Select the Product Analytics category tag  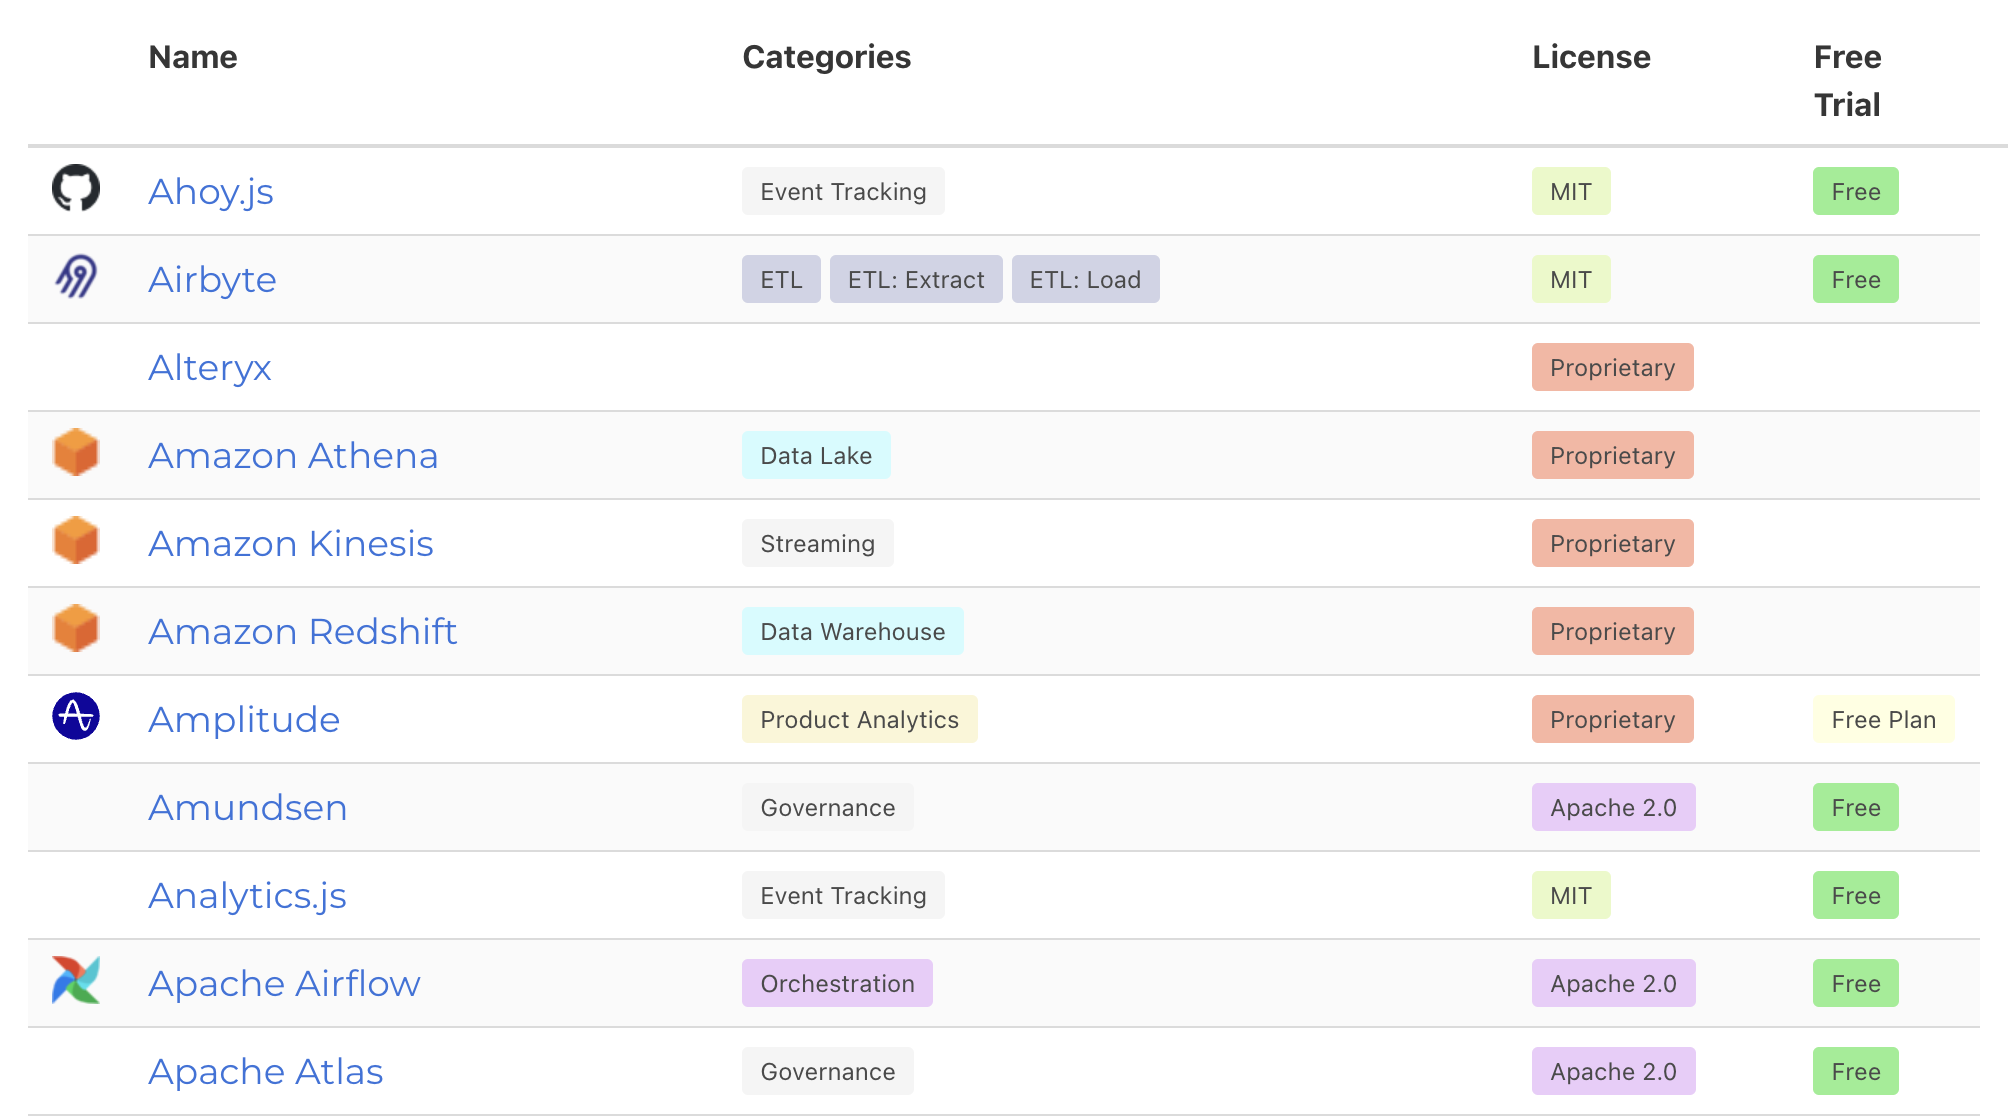point(859,720)
